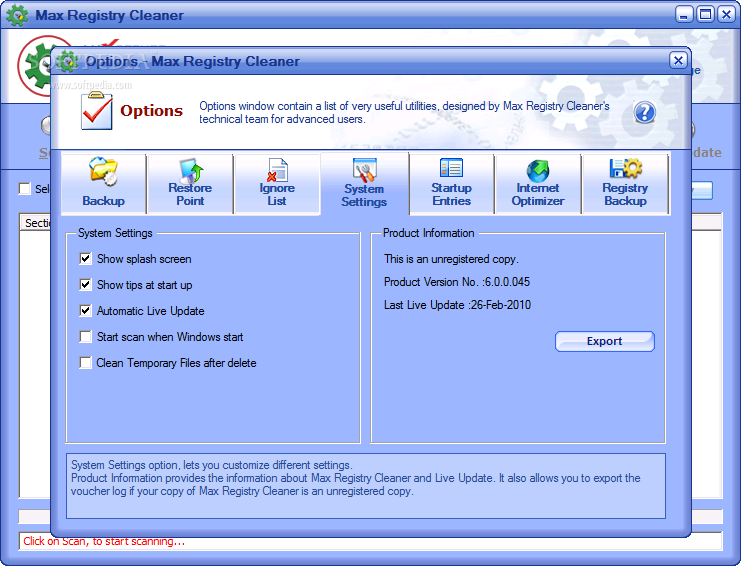Click the System Settings description text box

click(366, 486)
